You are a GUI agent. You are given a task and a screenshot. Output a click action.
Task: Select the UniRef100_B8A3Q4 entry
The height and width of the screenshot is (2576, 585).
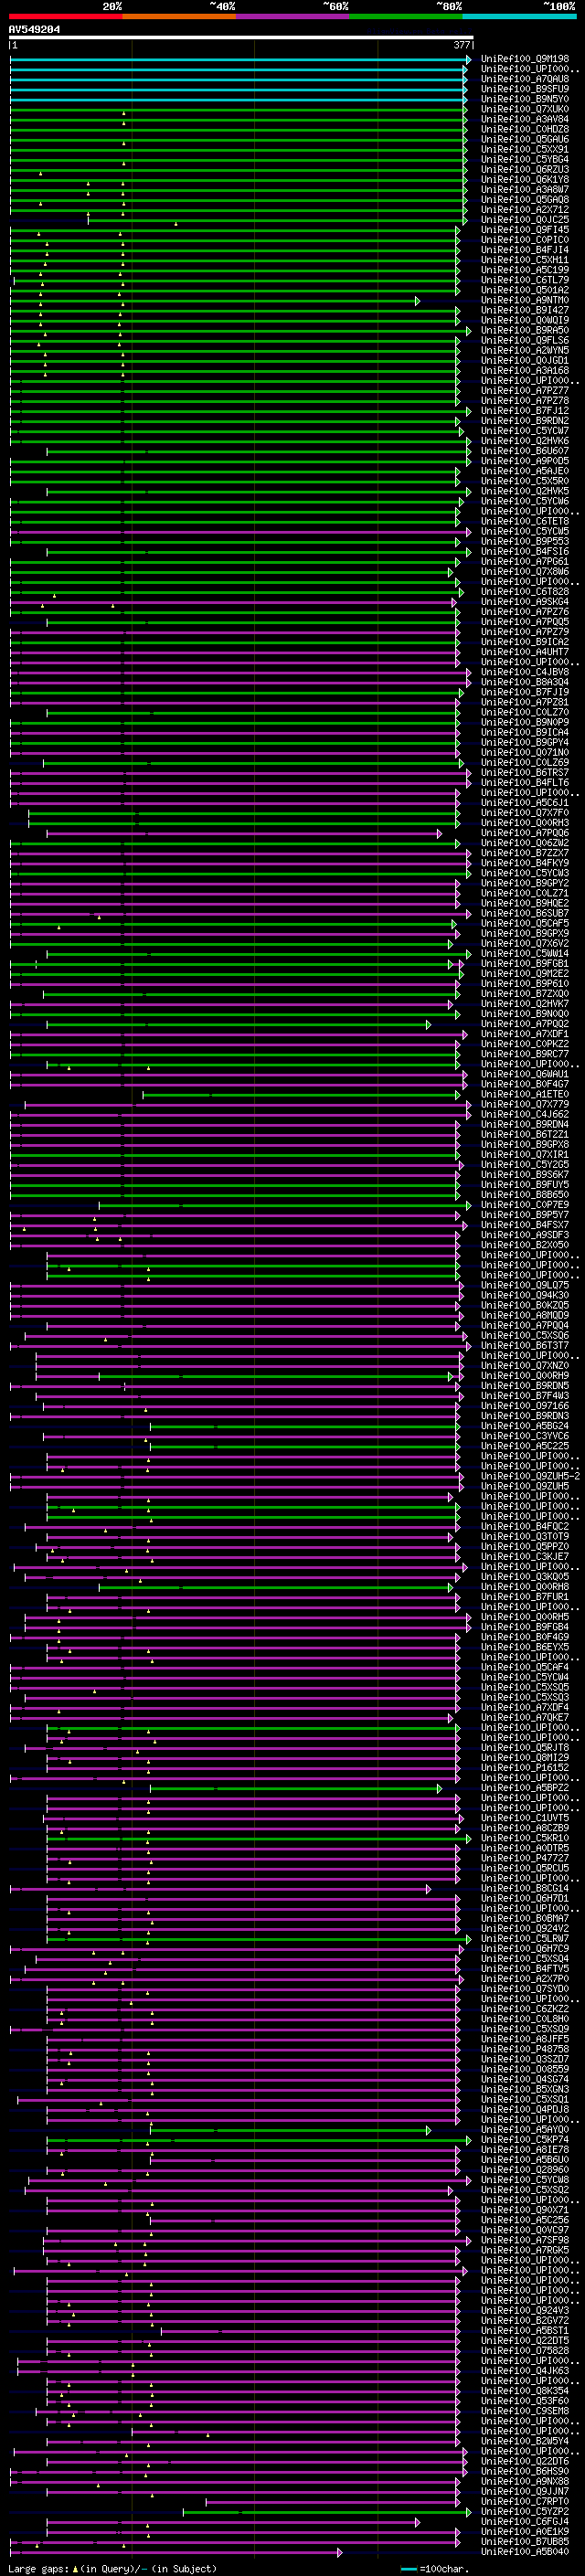coord(525,682)
